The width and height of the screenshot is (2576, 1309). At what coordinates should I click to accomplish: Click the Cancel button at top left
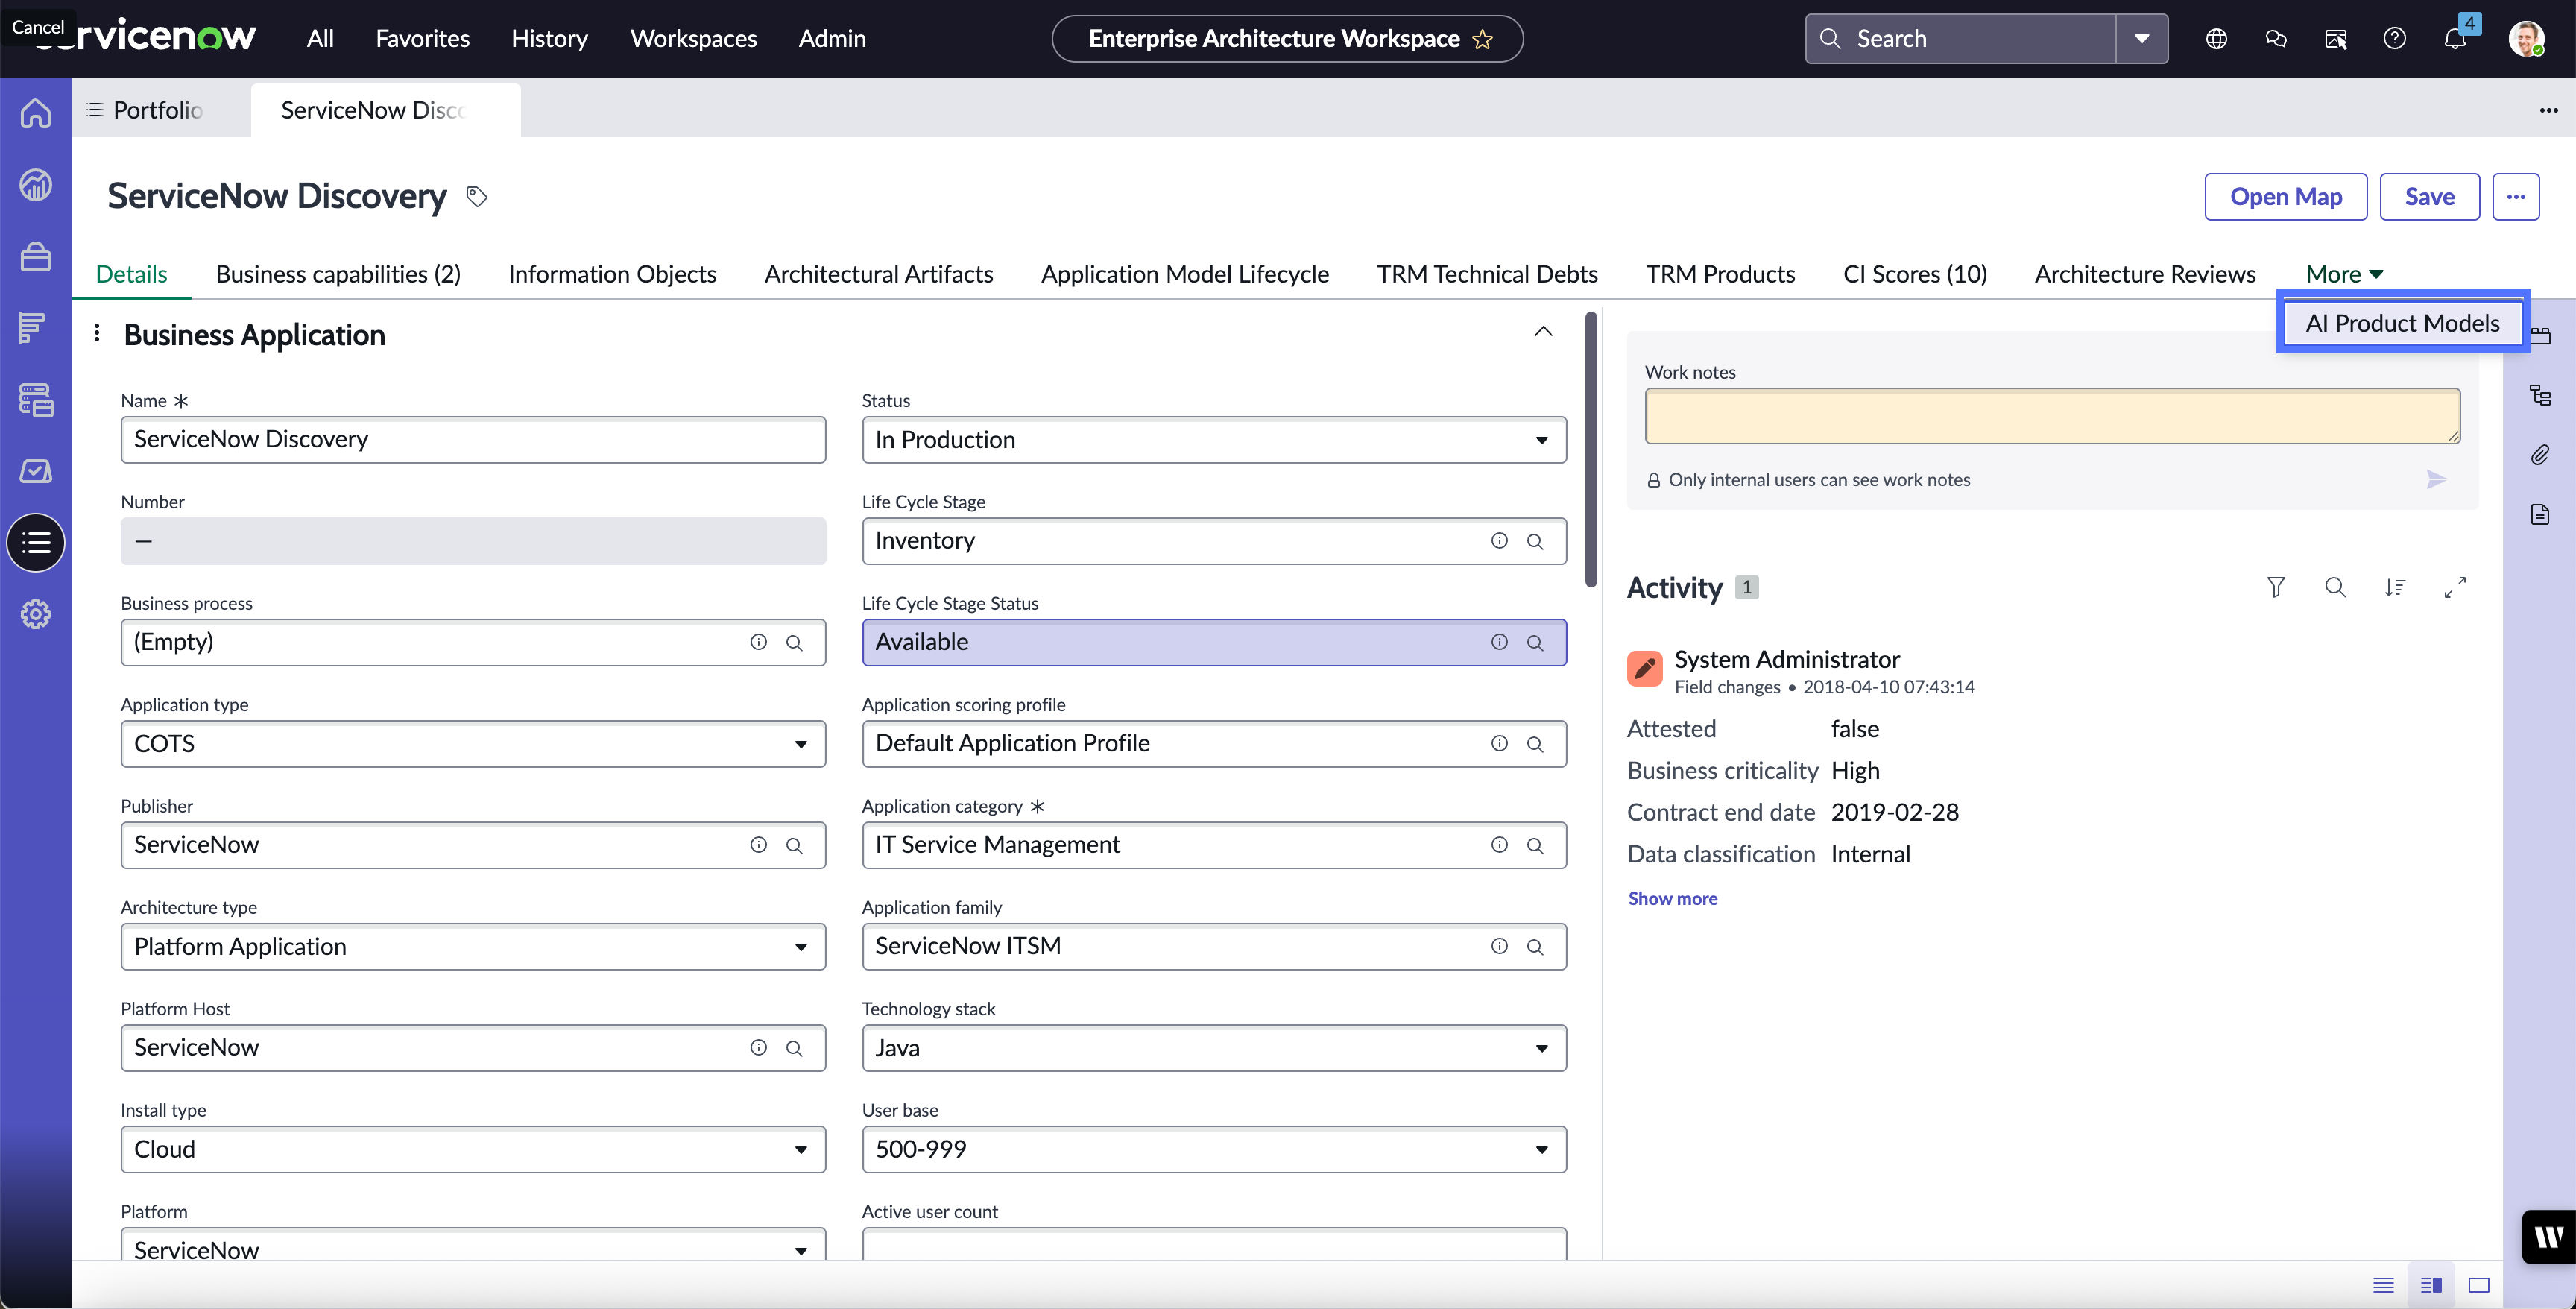point(37,27)
